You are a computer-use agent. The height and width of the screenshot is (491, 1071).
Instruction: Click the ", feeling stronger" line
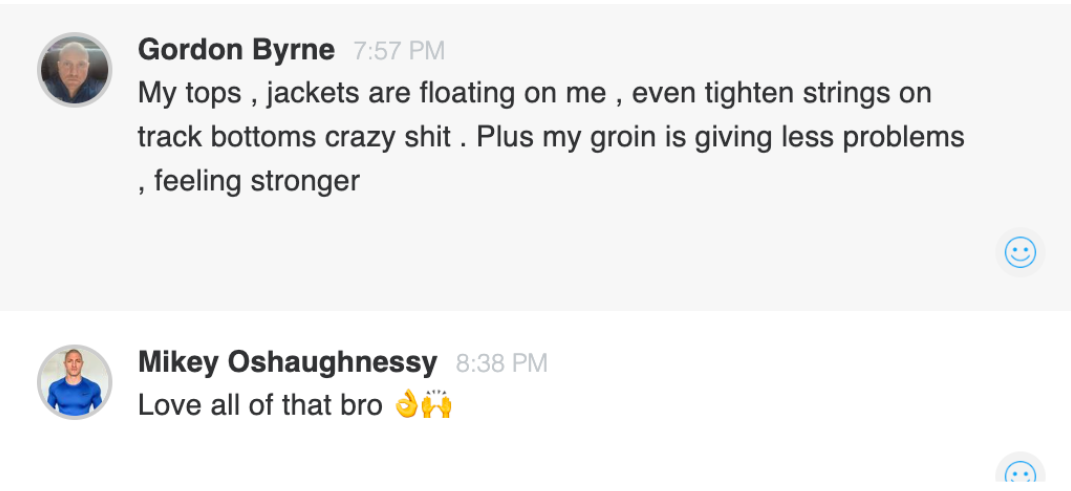pyautogui.click(x=249, y=181)
